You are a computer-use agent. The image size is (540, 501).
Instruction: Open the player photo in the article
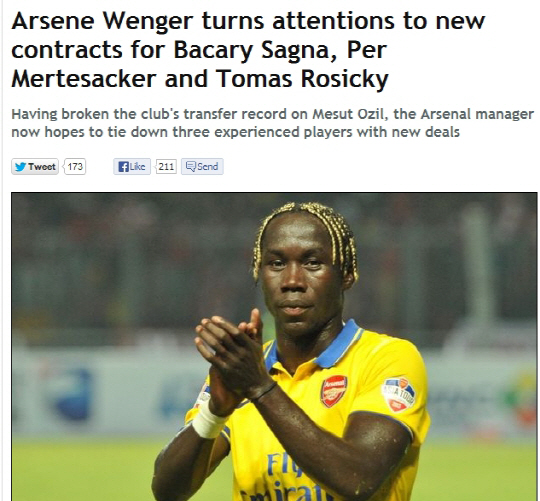pos(274,346)
